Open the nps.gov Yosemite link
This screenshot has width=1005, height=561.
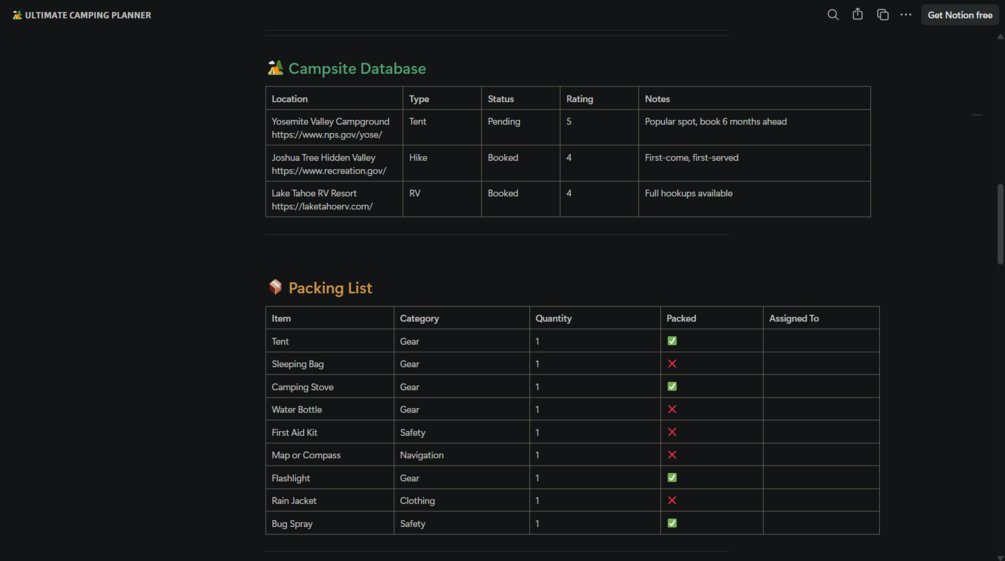click(x=327, y=135)
